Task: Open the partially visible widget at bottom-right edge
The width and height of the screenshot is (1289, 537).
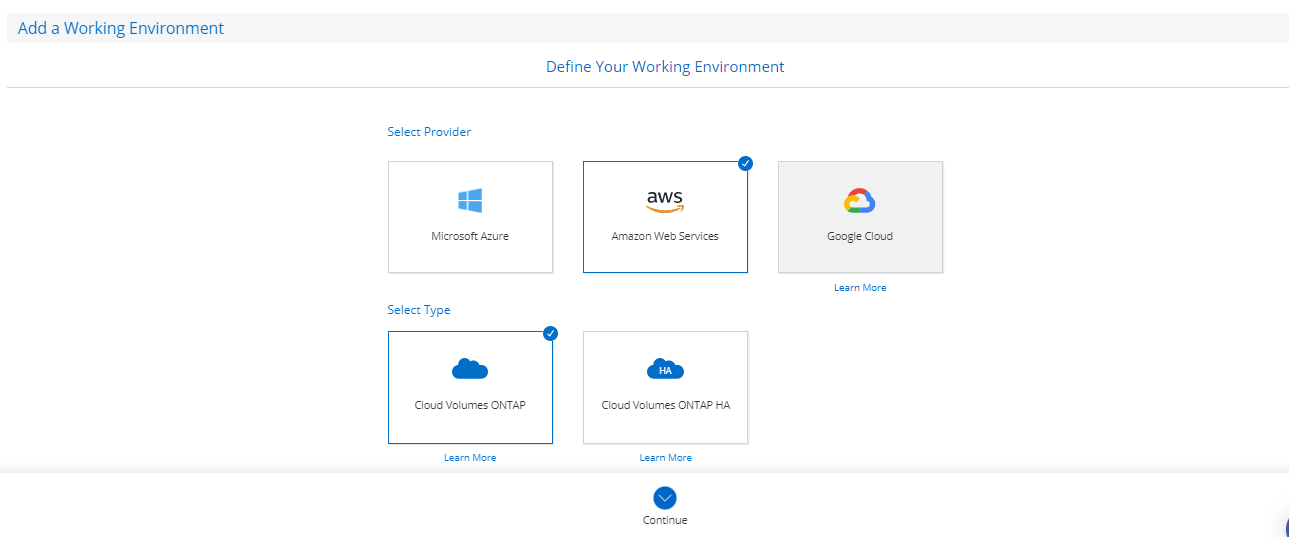Action: 1284,528
